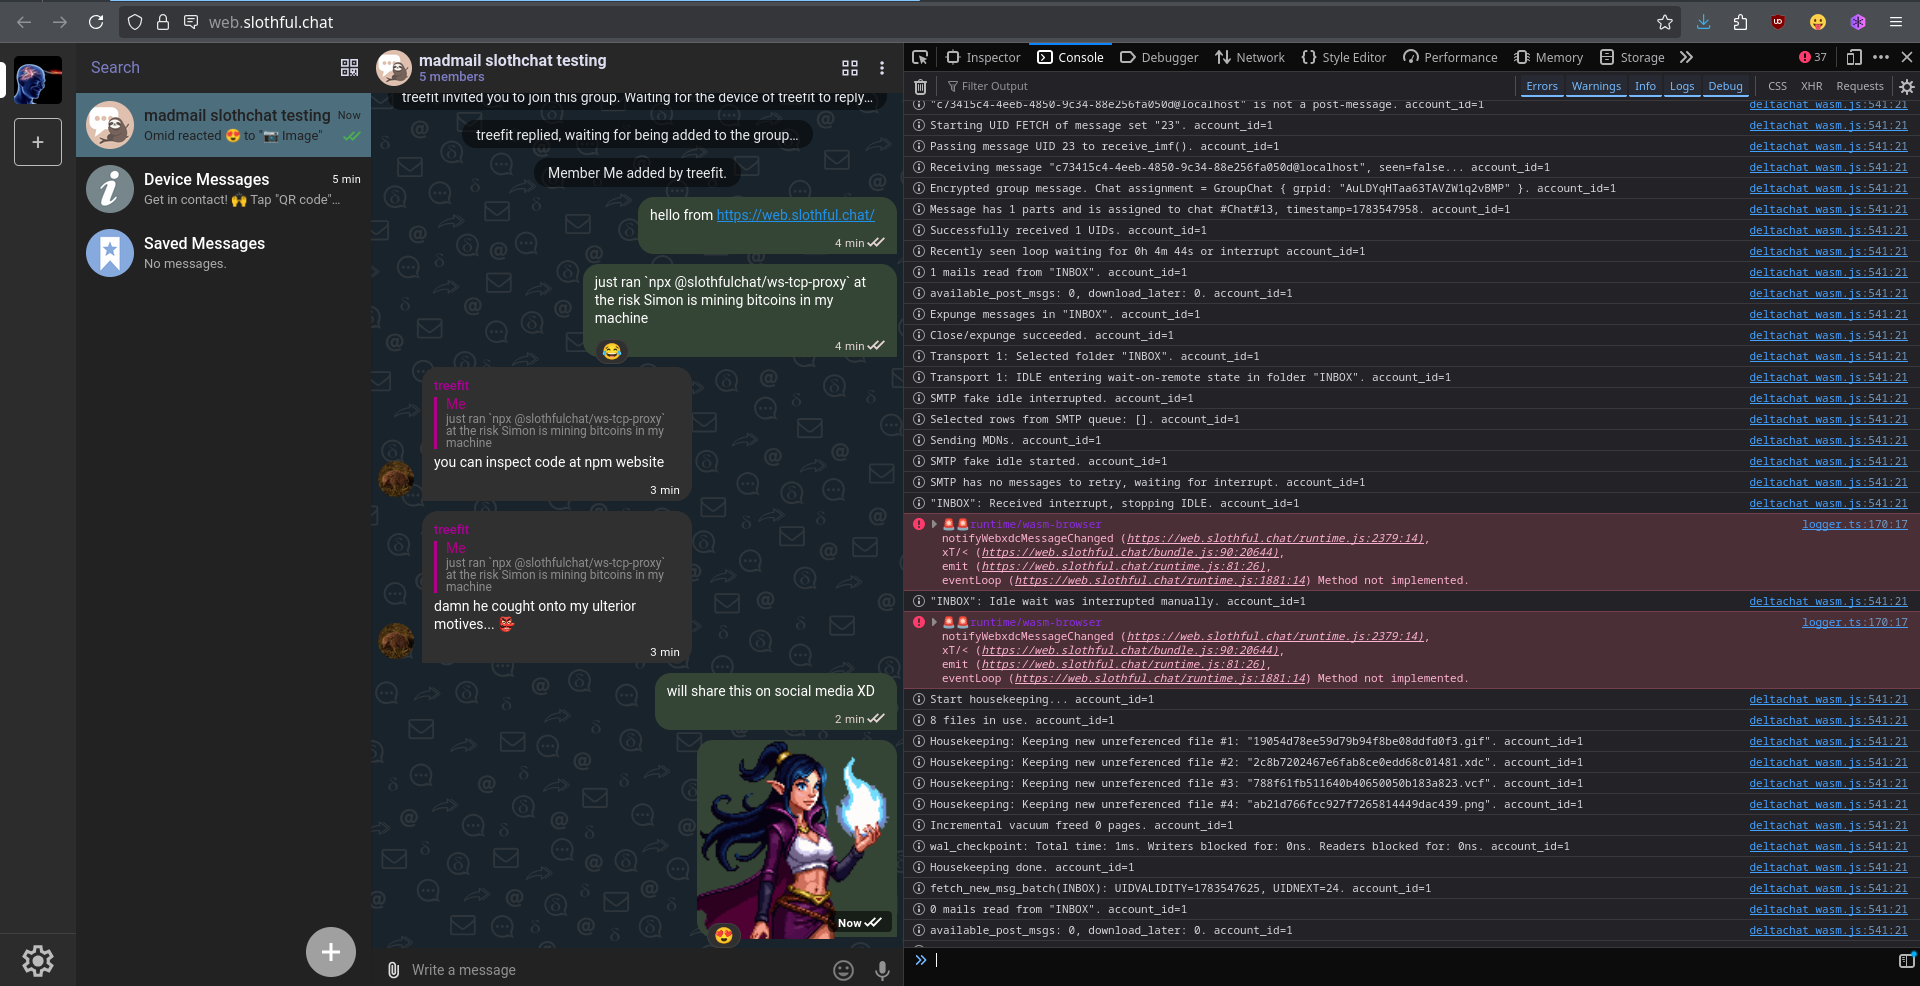Open the browser extensions puzzle icon
This screenshot has height=986, width=1920.
click(x=1741, y=22)
